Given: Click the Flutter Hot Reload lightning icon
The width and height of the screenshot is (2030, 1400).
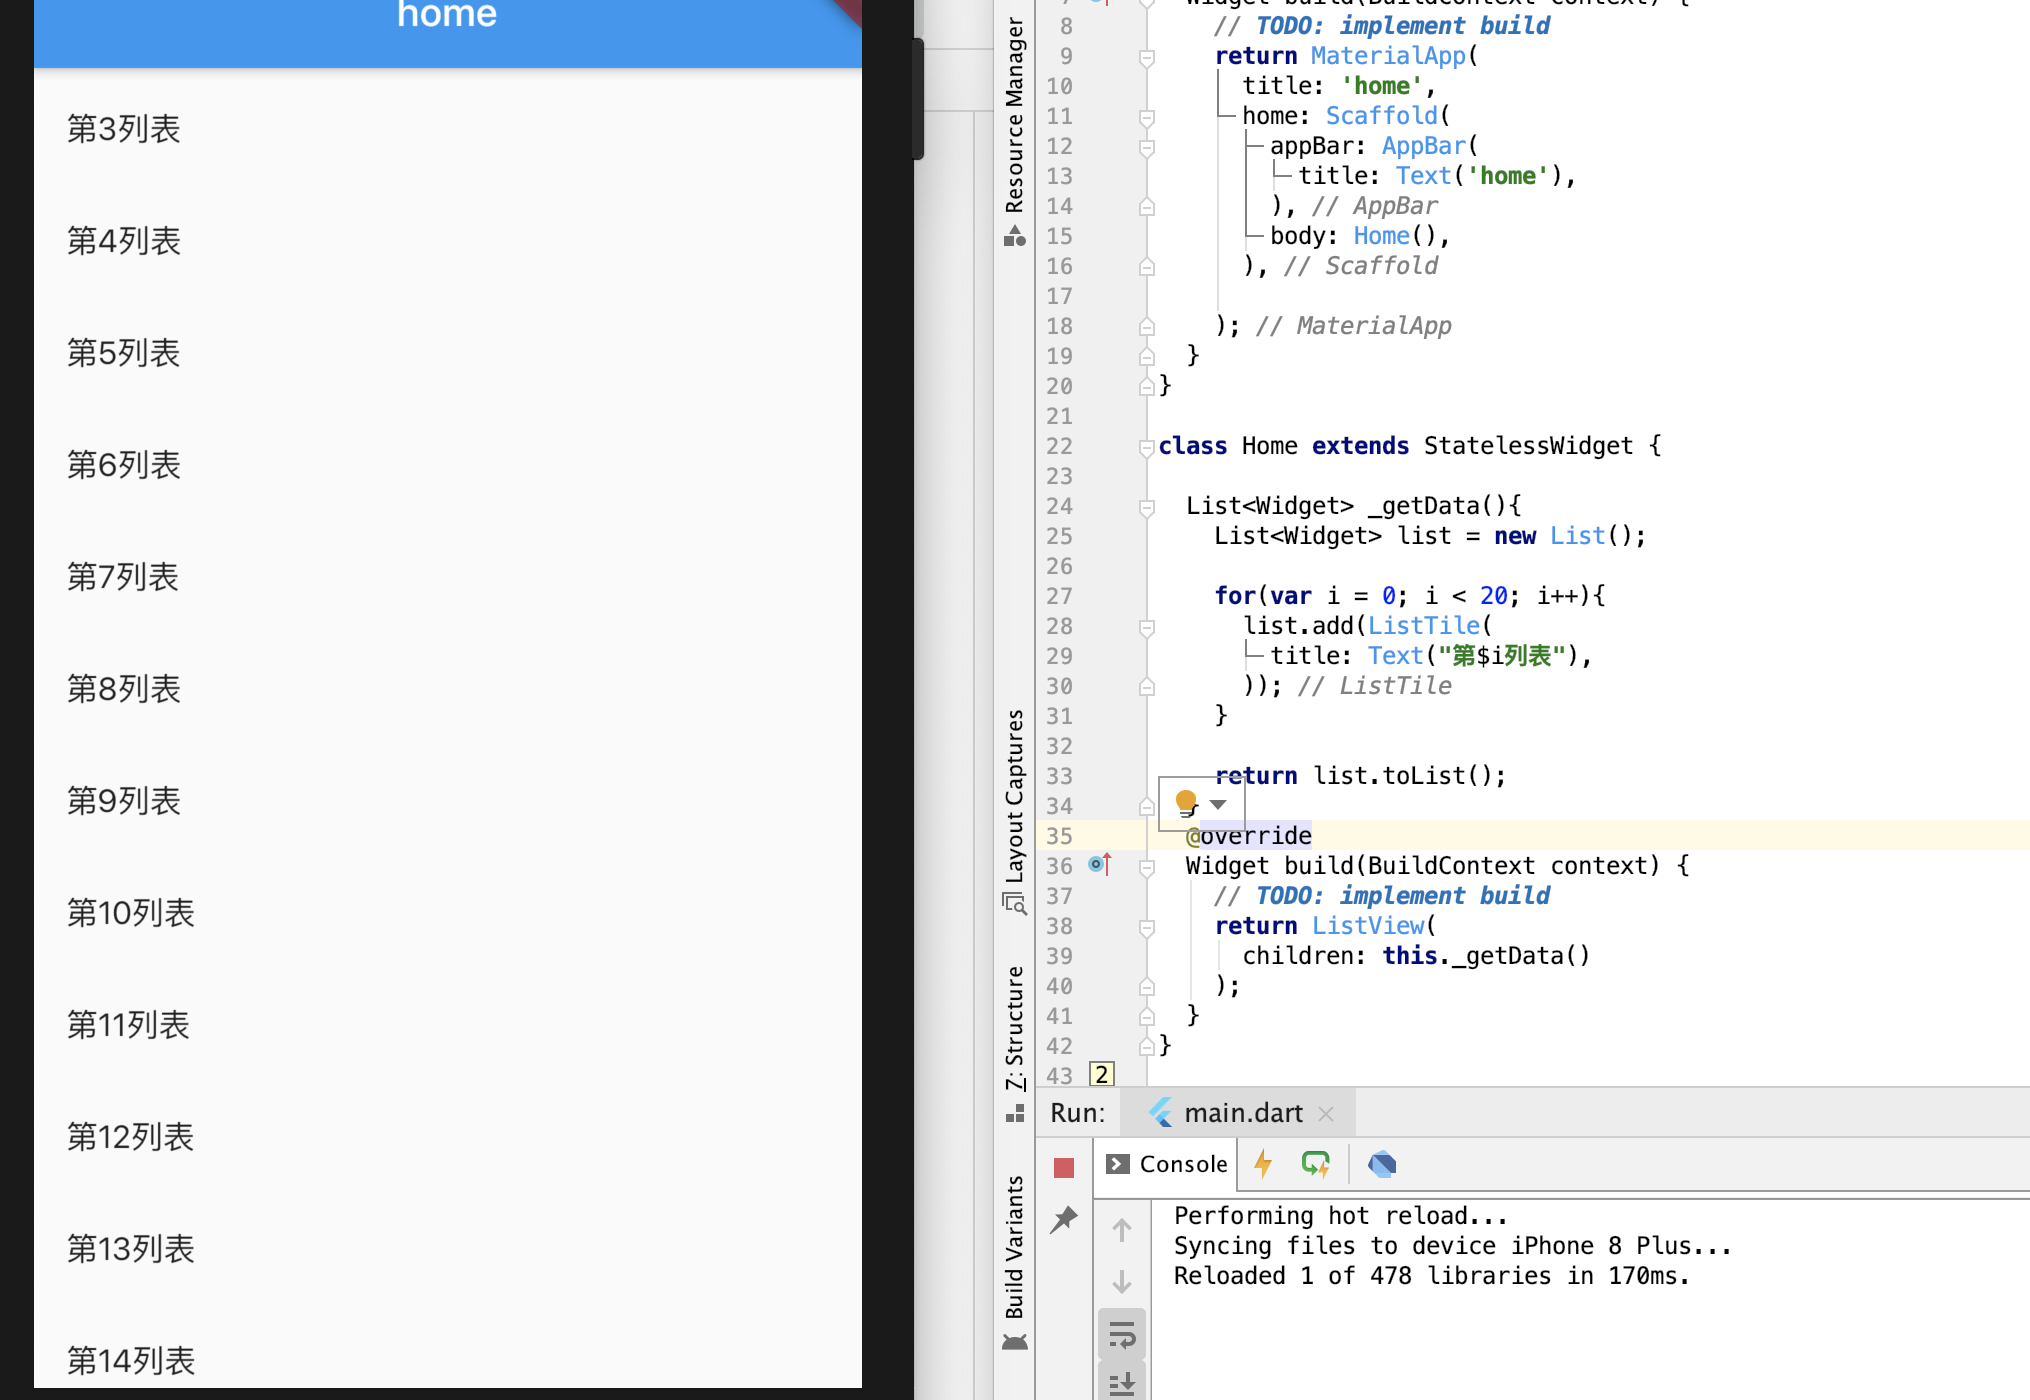Looking at the screenshot, I should tap(1263, 1164).
